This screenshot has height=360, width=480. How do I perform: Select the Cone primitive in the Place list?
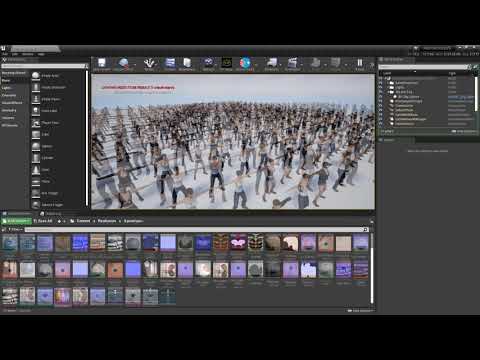pyautogui.click(x=58, y=170)
